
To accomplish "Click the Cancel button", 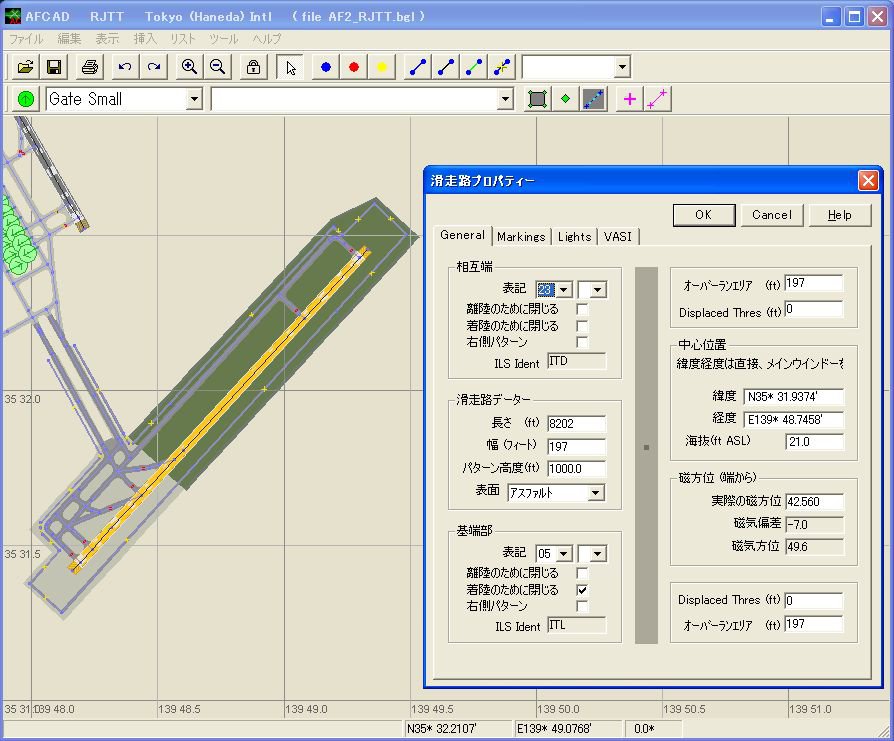I will click(x=771, y=215).
